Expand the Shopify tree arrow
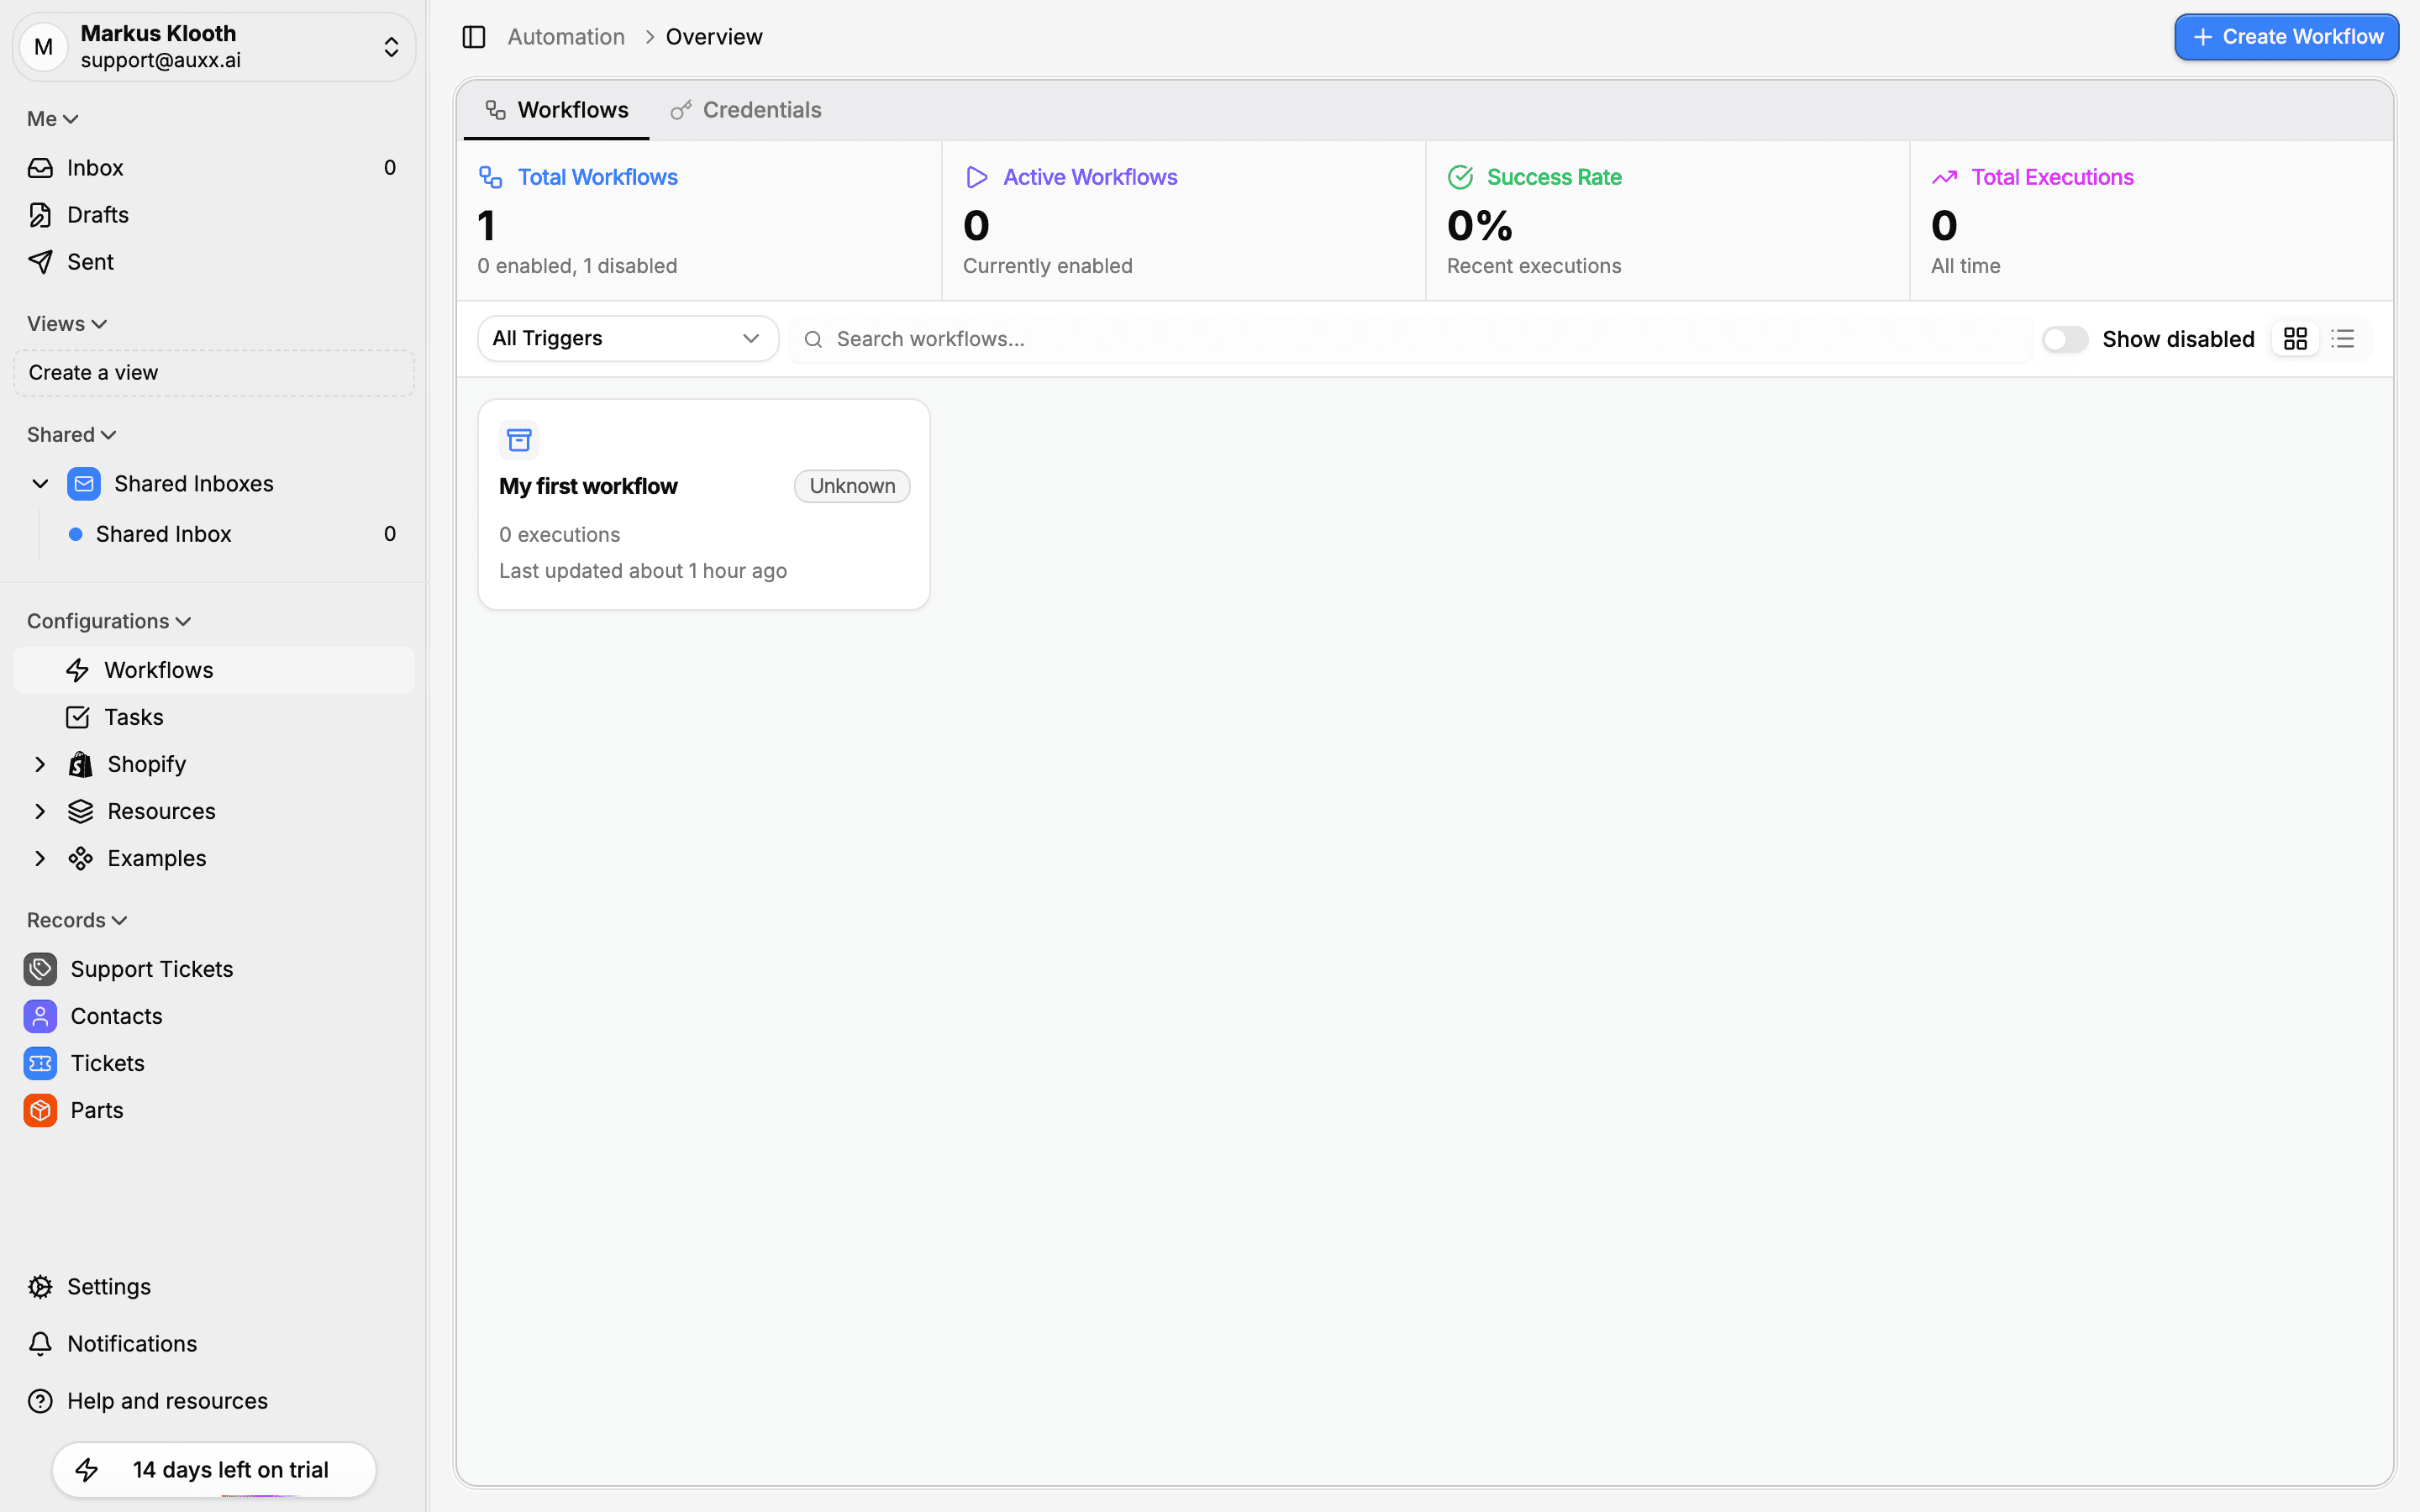The width and height of the screenshot is (2420, 1512). (40, 764)
